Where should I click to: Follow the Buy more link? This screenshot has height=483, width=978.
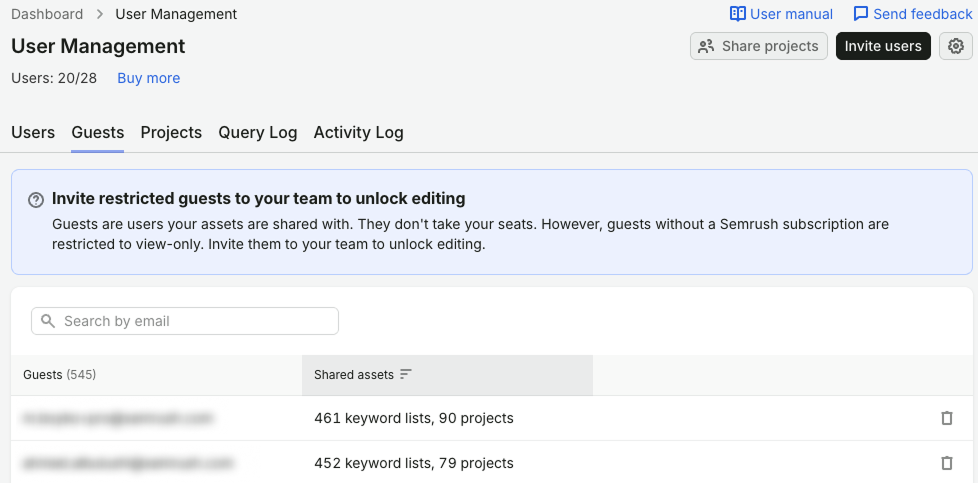(148, 78)
